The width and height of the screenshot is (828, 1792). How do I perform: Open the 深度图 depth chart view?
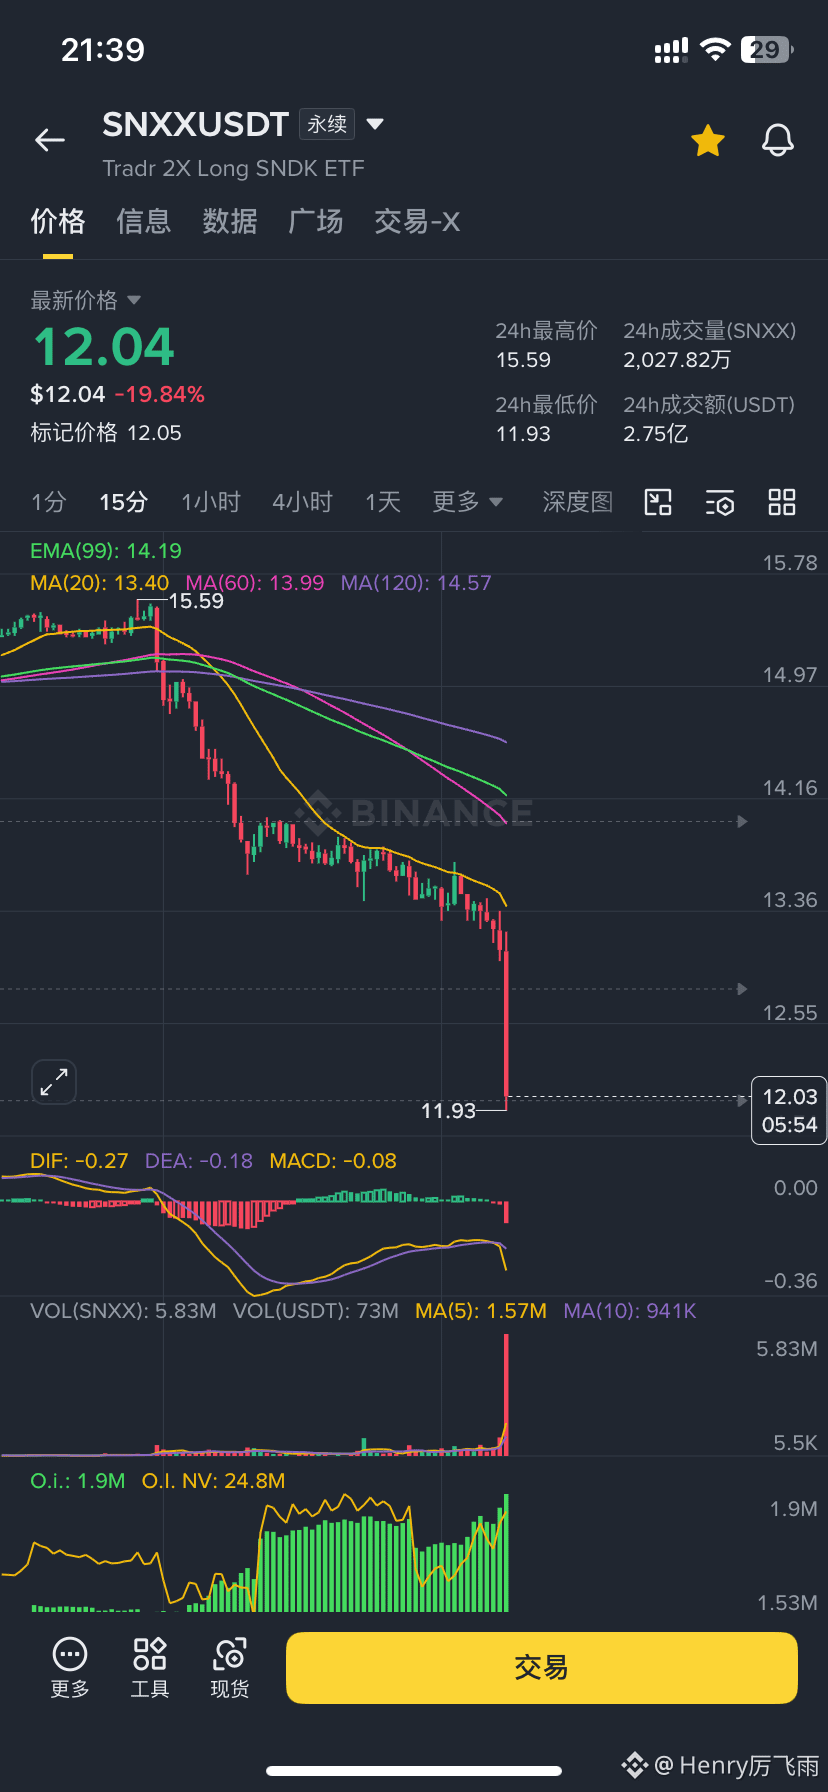[x=578, y=502]
